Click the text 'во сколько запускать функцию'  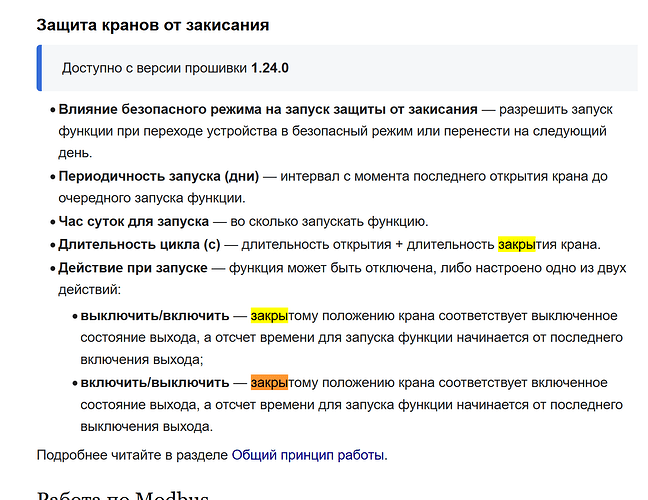pos(329,221)
